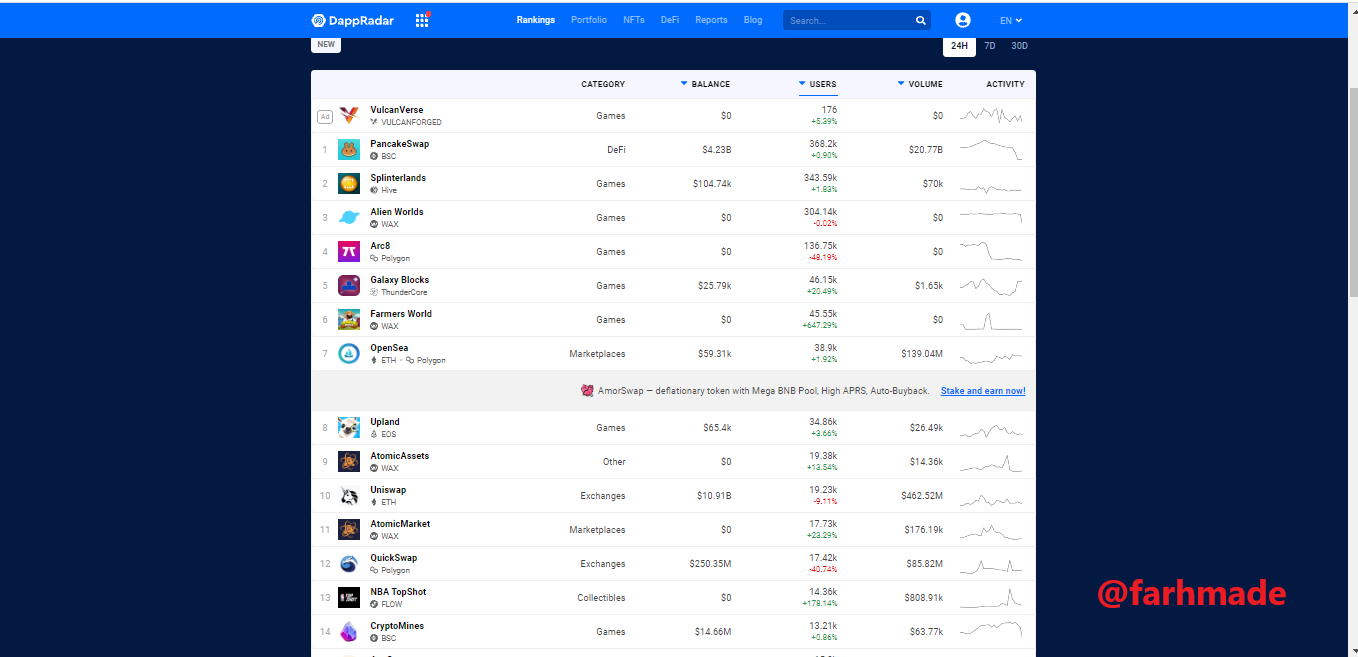Click the PancakeSwap bunny logo
Screen dimensions: 1358x657
(x=349, y=150)
